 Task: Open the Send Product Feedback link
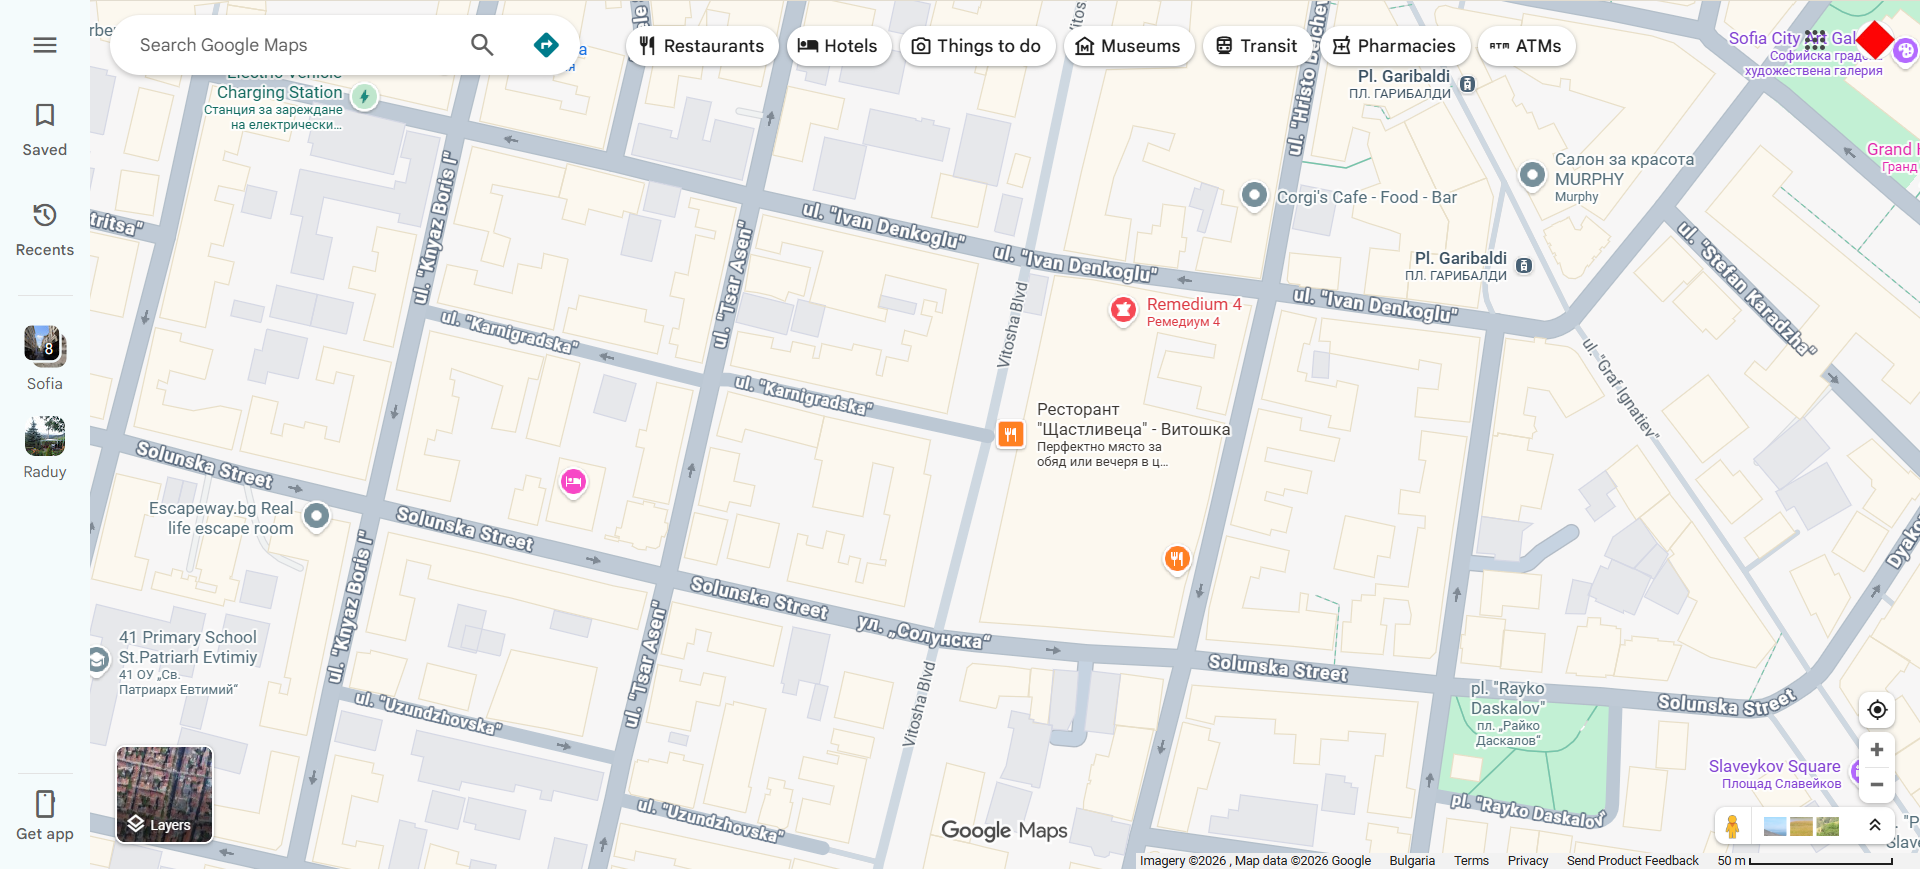point(1633,860)
